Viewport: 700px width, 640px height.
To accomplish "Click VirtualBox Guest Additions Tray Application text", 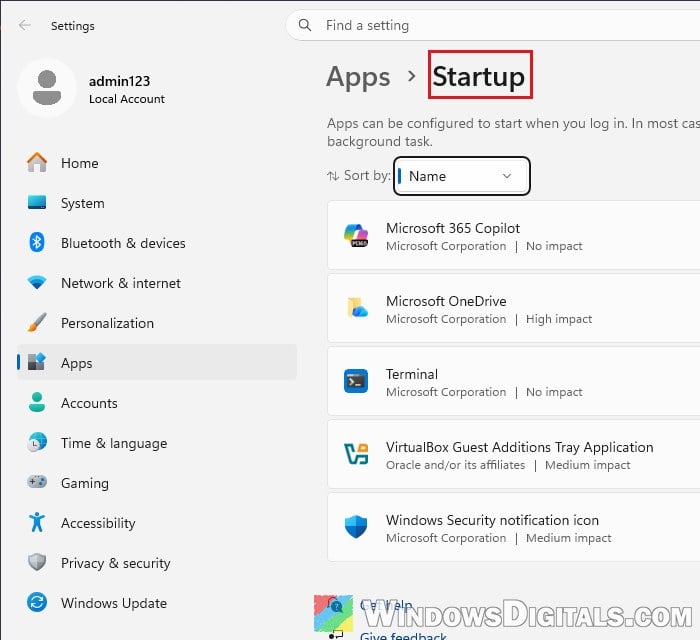I will tap(520, 447).
